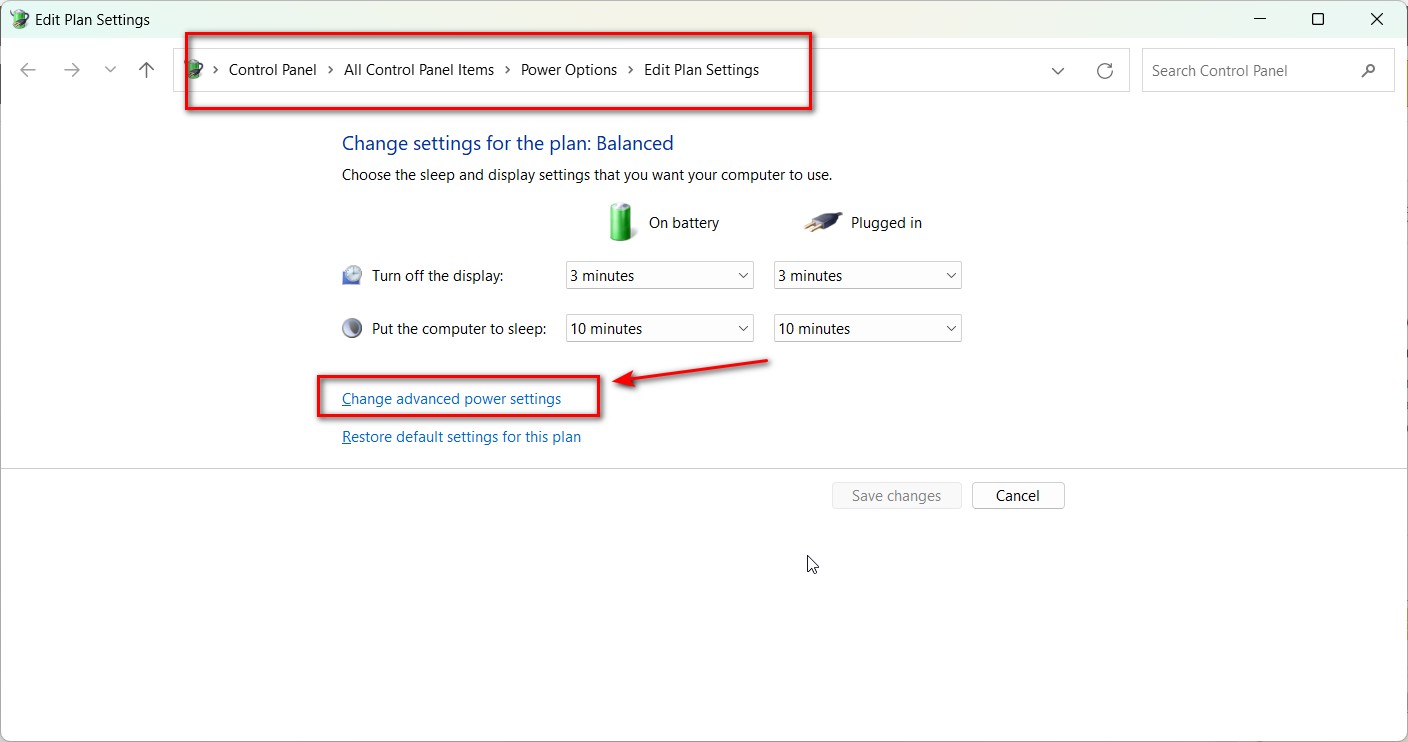
Task: Go to Power Options via the breadcrumb
Action: 568,69
